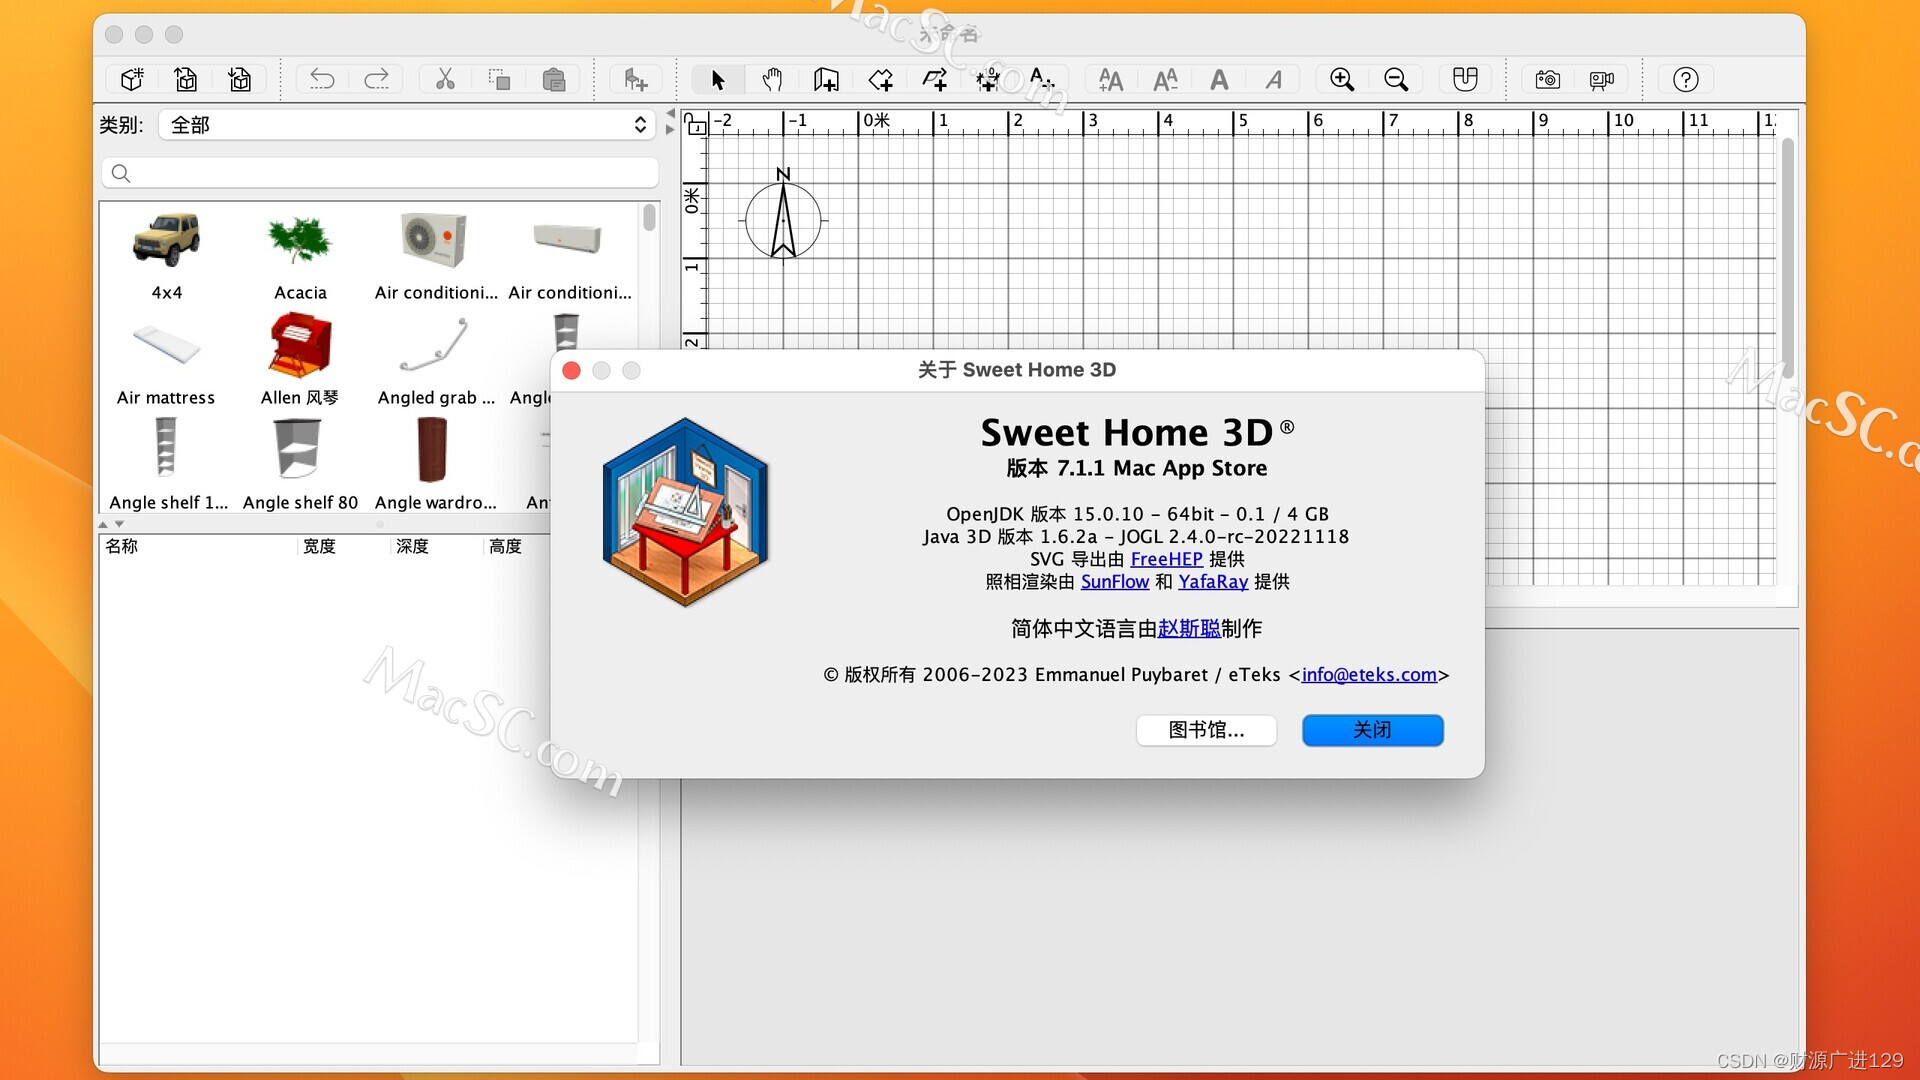Select the Angle wardrobe item
The image size is (1920, 1080).
(434, 466)
